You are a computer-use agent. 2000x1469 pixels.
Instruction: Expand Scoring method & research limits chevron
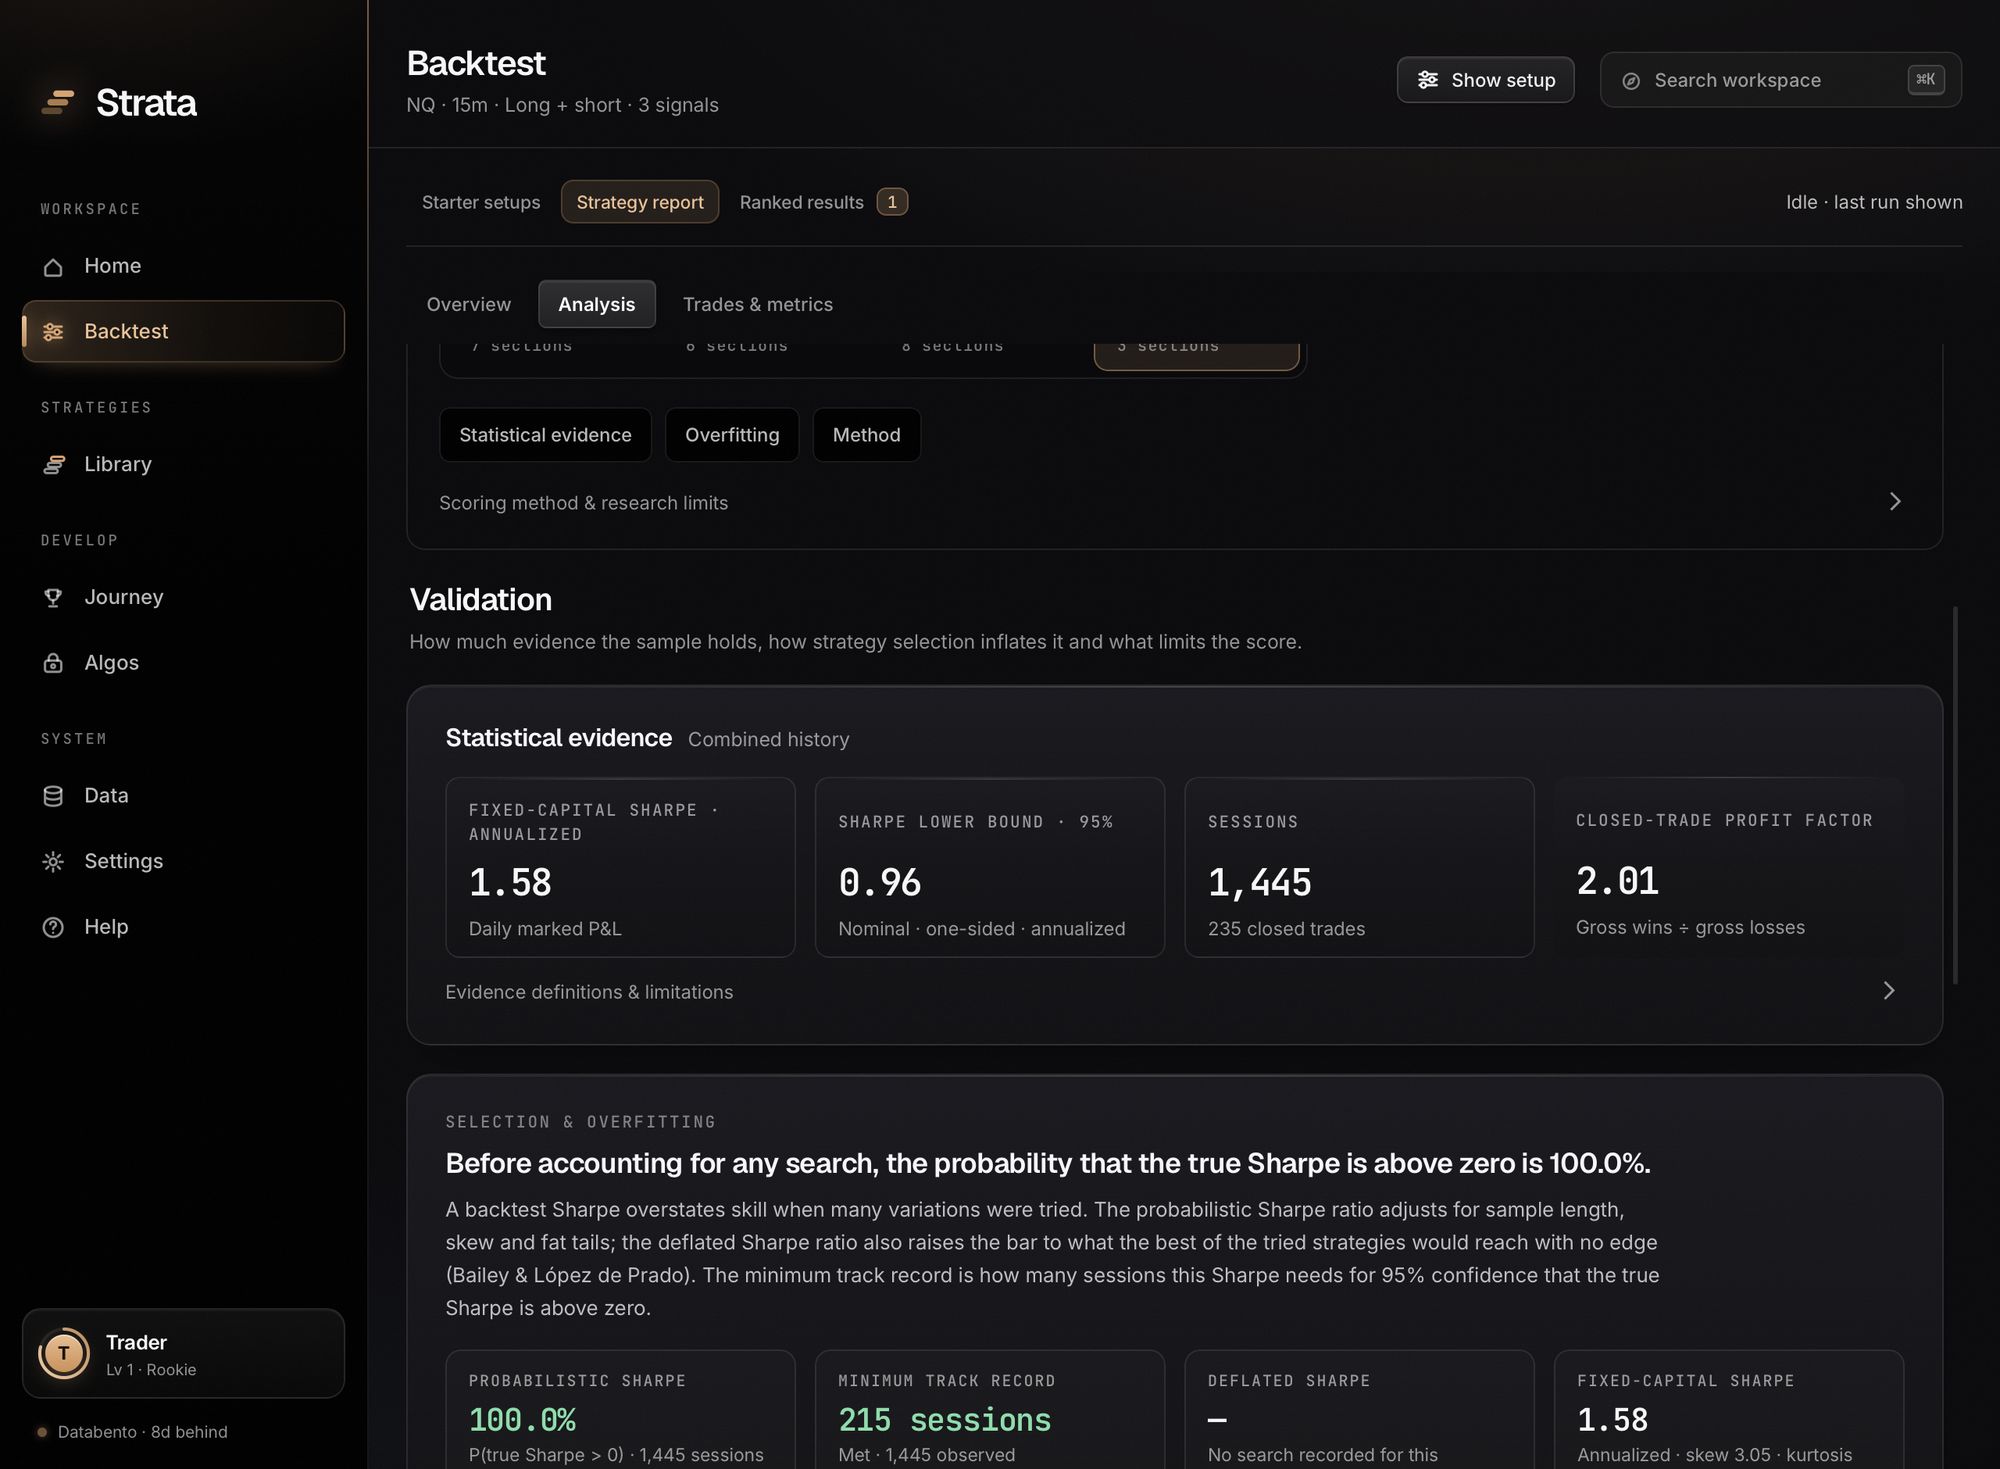[x=1895, y=501]
